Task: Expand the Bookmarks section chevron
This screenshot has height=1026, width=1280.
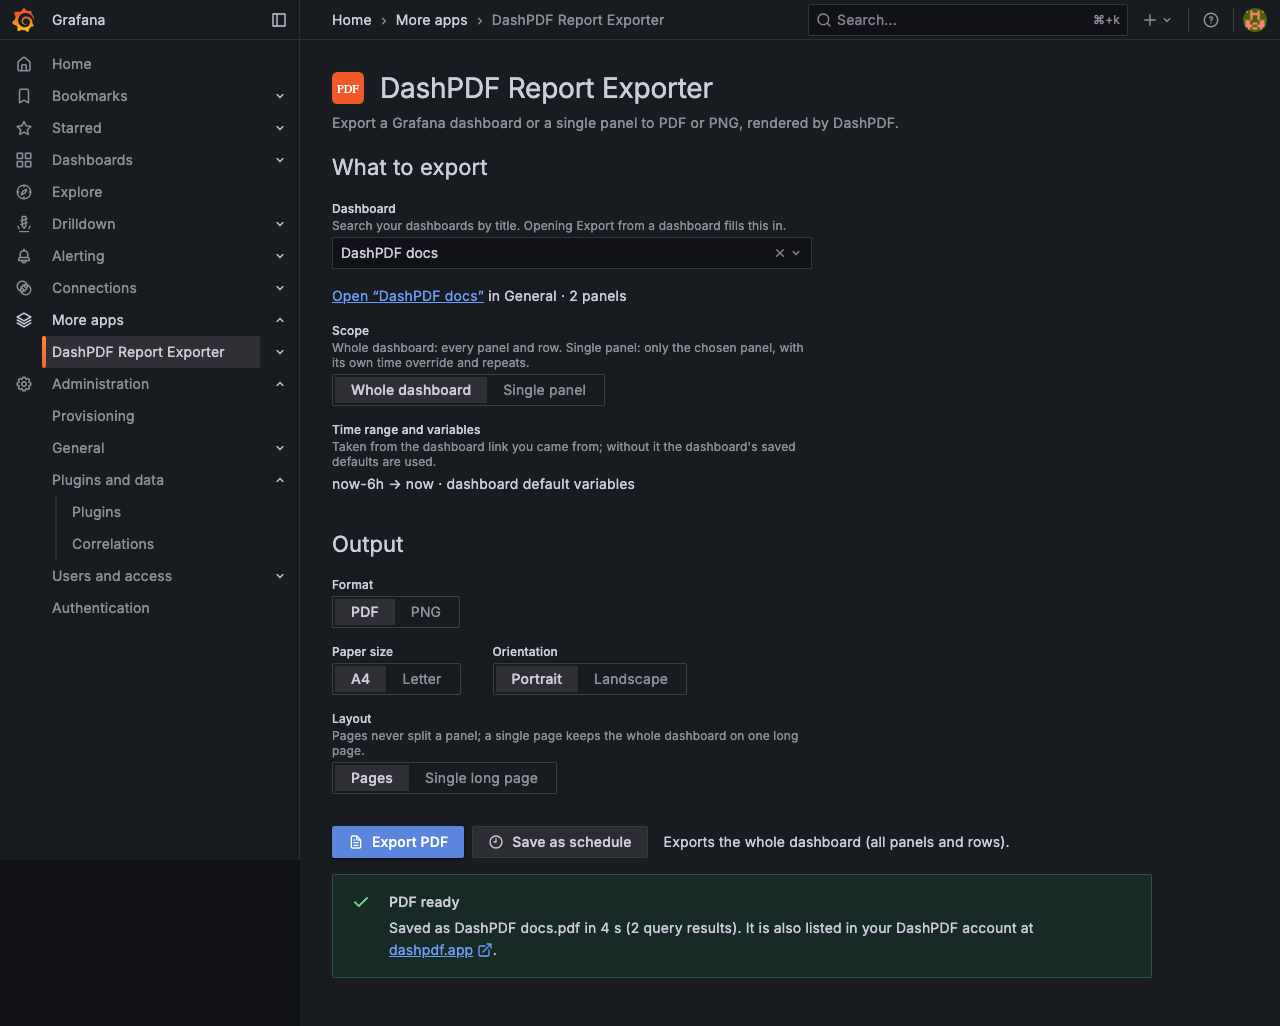Action: click(x=280, y=96)
